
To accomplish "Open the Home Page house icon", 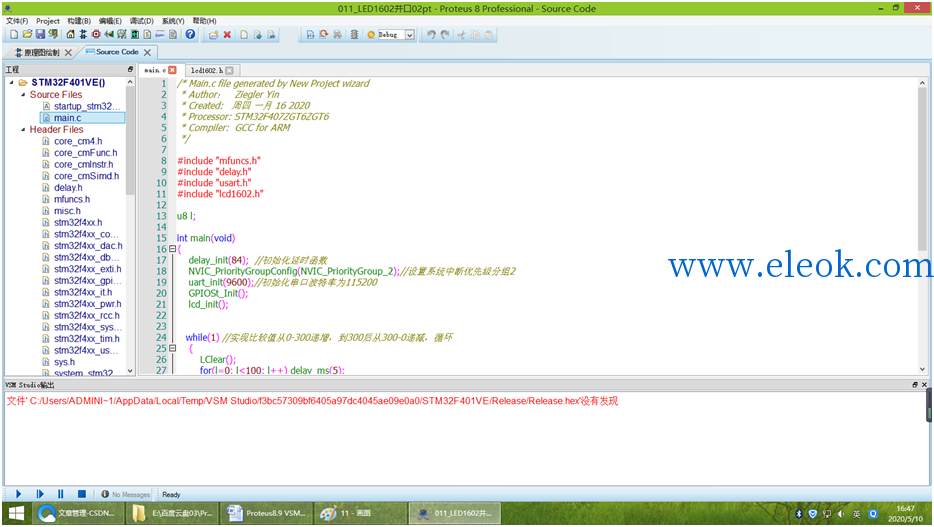I will 70,35.
